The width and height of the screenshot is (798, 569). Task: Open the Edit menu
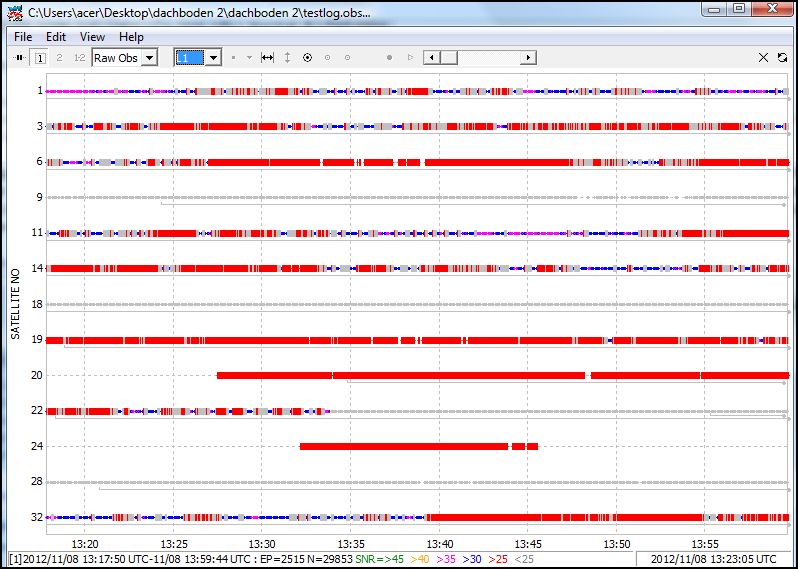(x=56, y=37)
